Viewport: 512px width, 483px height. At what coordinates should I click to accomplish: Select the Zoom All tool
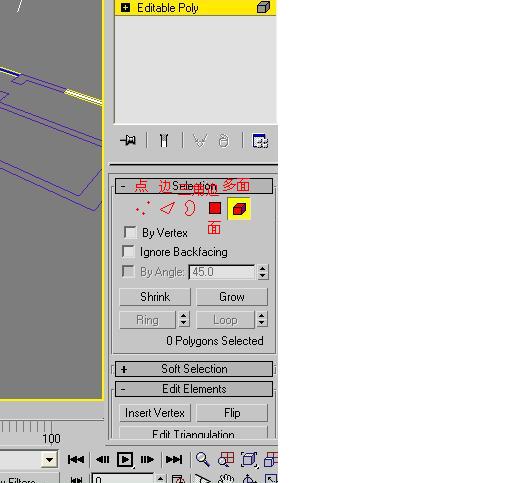click(x=226, y=459)
